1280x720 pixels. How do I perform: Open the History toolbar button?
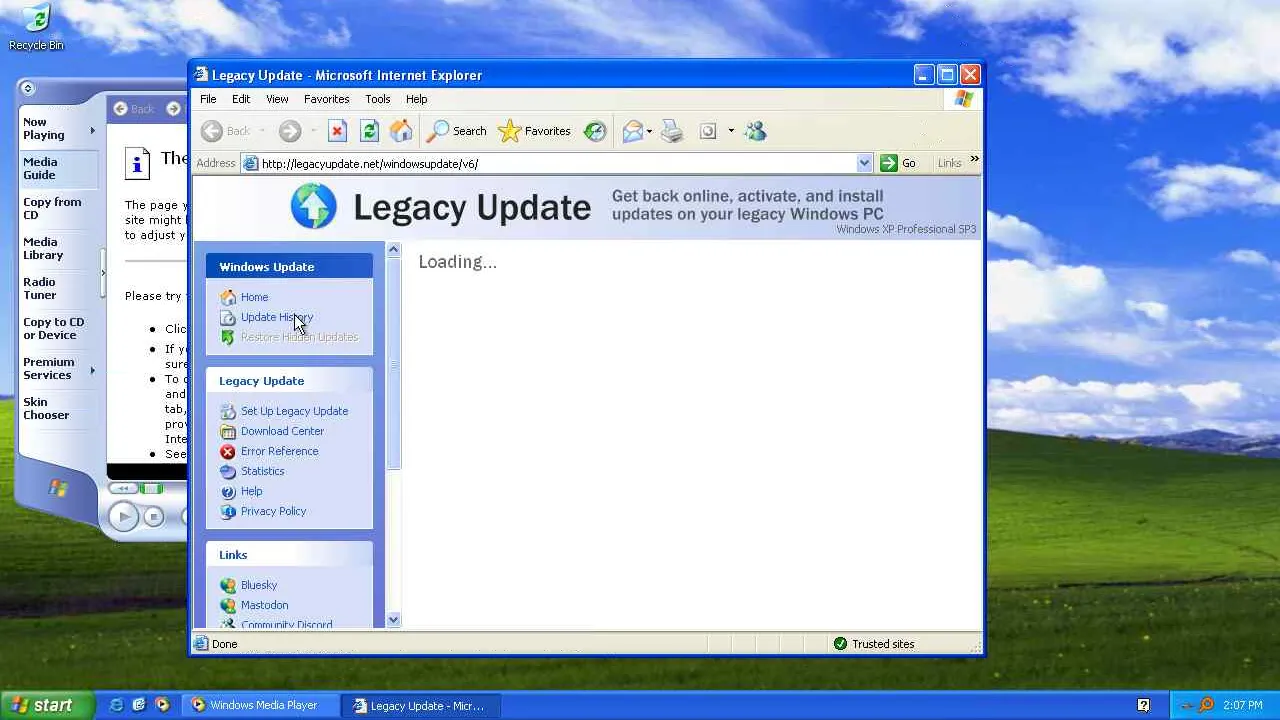coord(595,131)
